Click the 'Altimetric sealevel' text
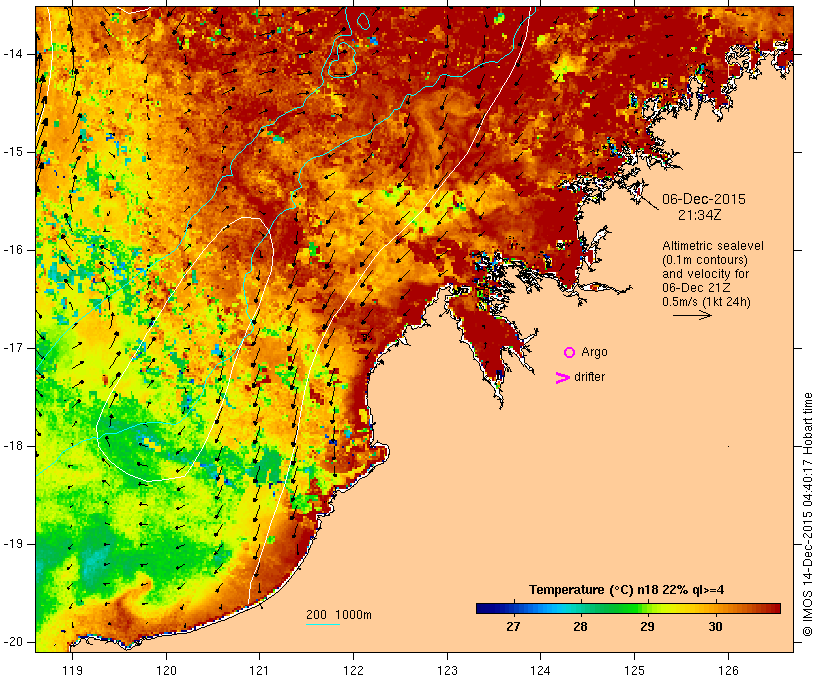Image resolution: width=820 pixels, height=680 pixels. coord(713,246)
